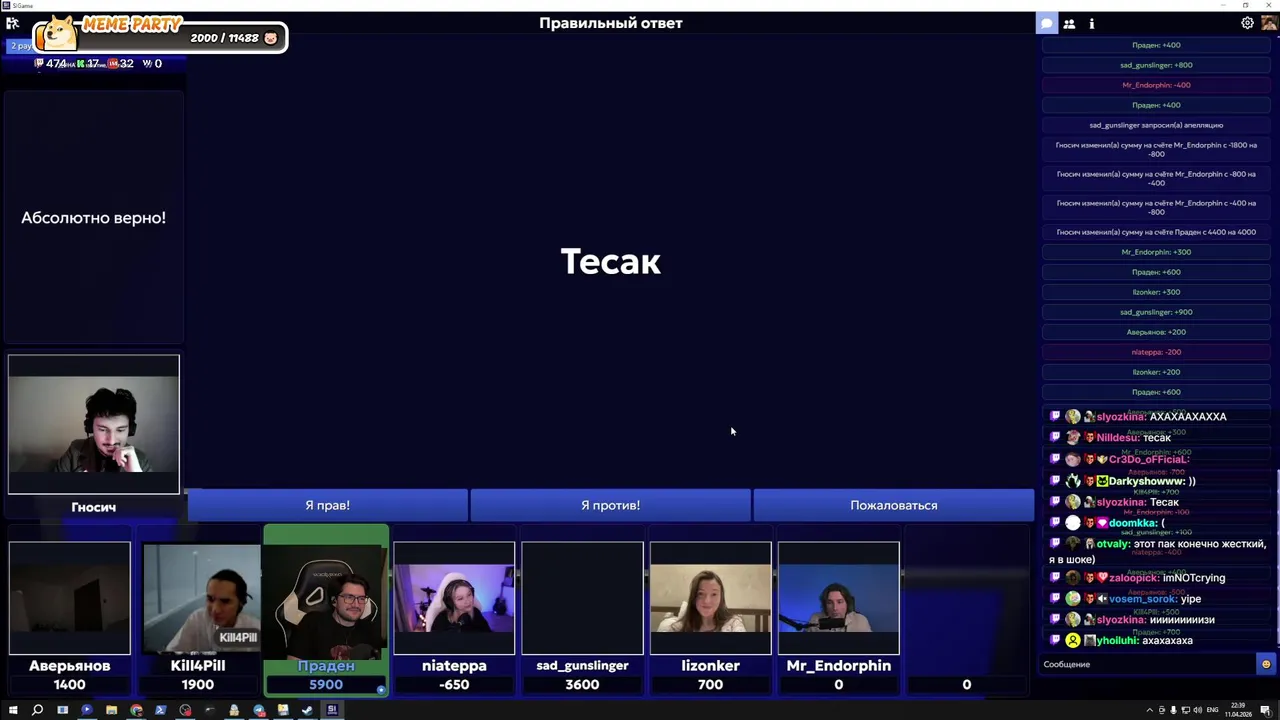Click log entry "sad_gunslinger запросил(а) апелляцию"
Screen dimensions: 1280x720
click(x=1156, y=125)
